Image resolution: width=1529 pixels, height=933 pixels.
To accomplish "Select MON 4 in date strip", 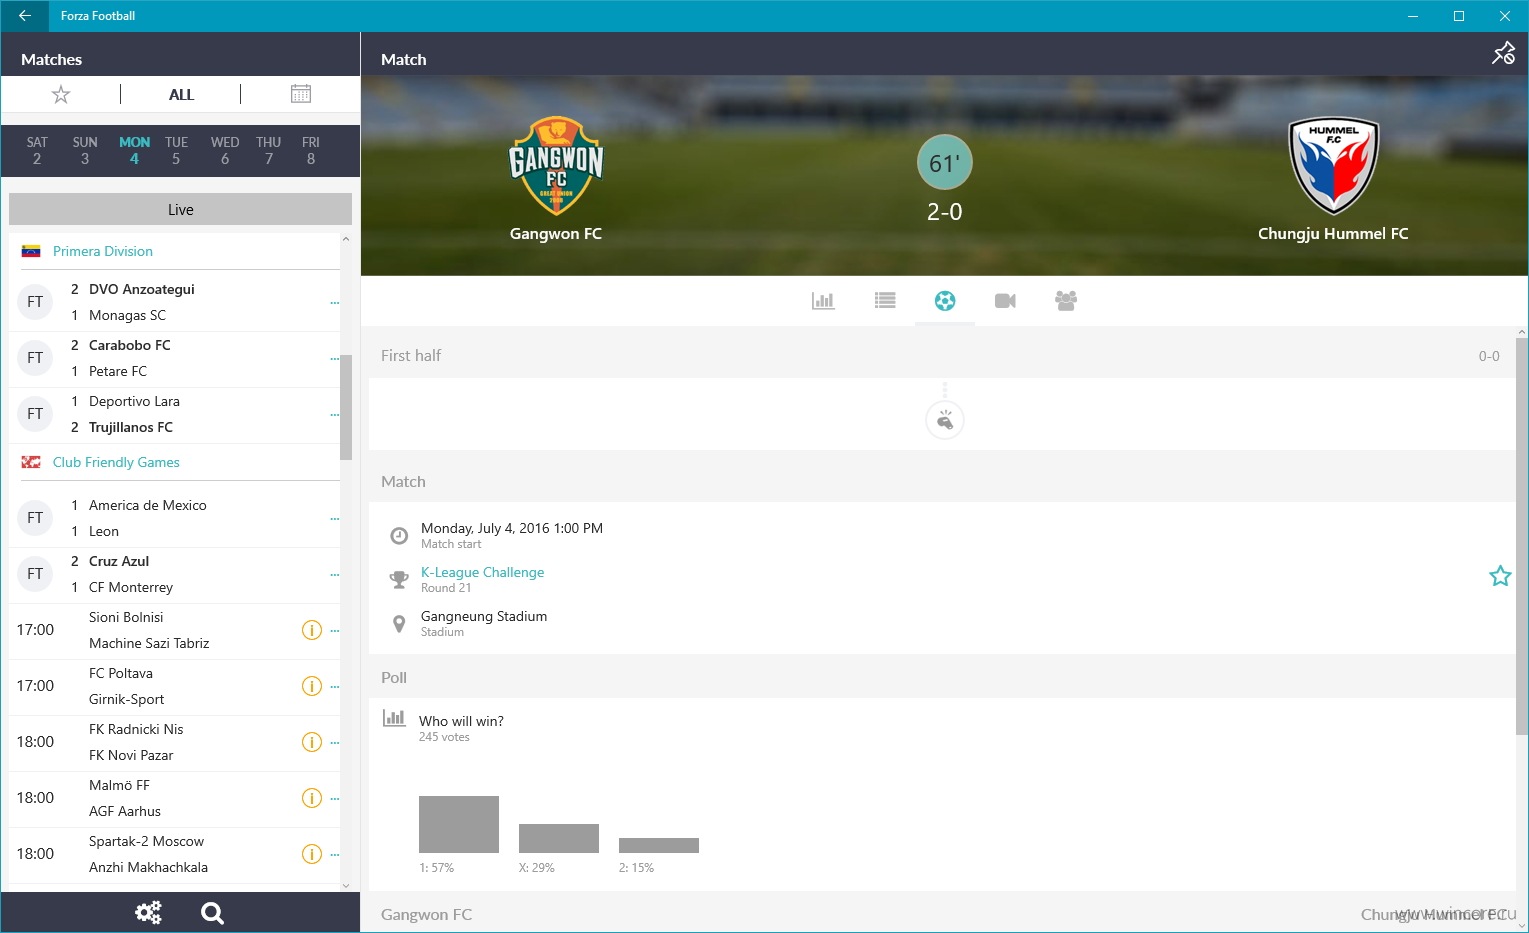I will pos(134,150).
